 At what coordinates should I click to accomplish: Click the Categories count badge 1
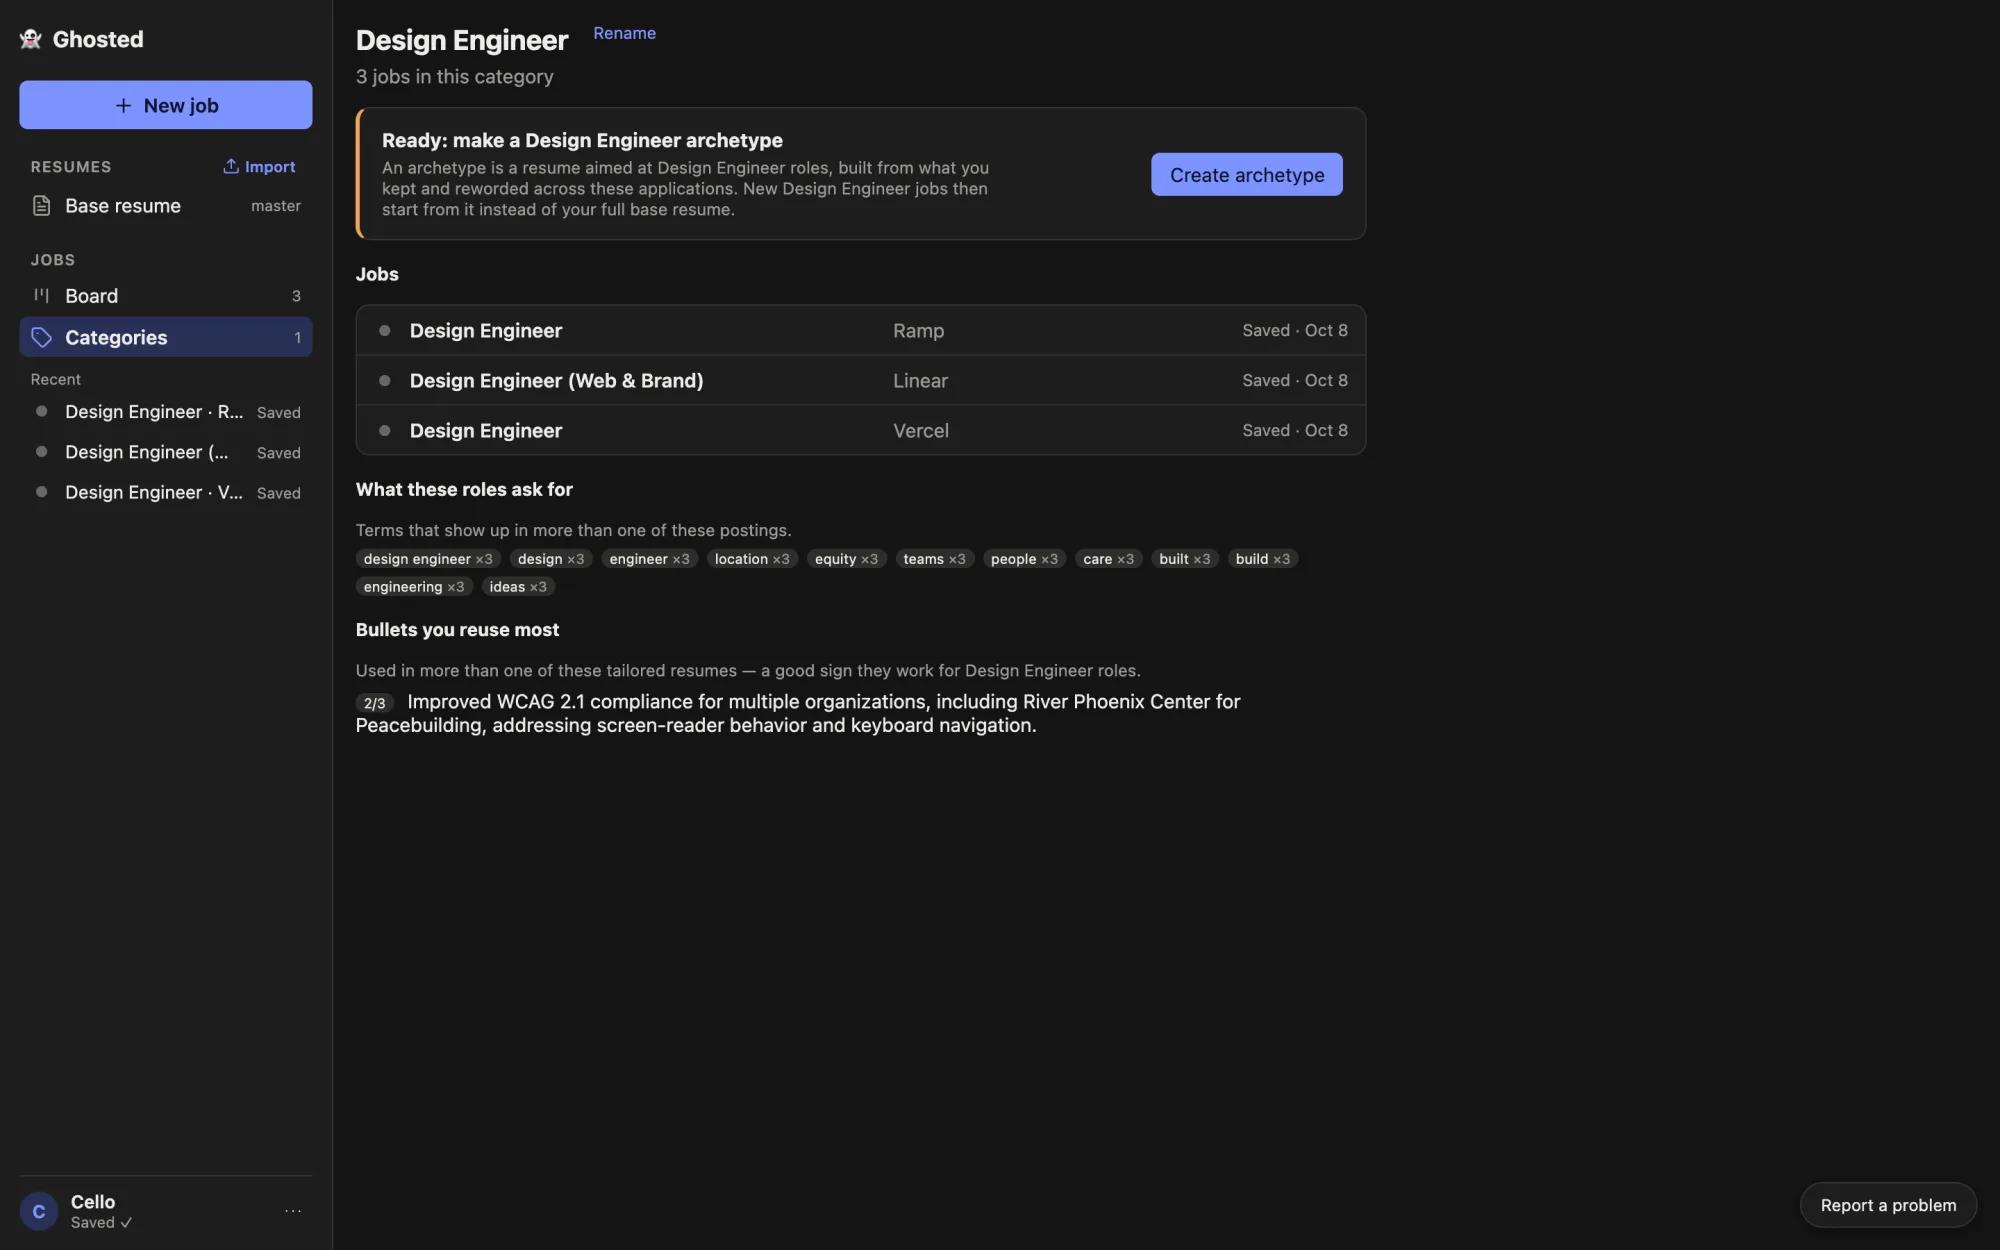(297, 338)
